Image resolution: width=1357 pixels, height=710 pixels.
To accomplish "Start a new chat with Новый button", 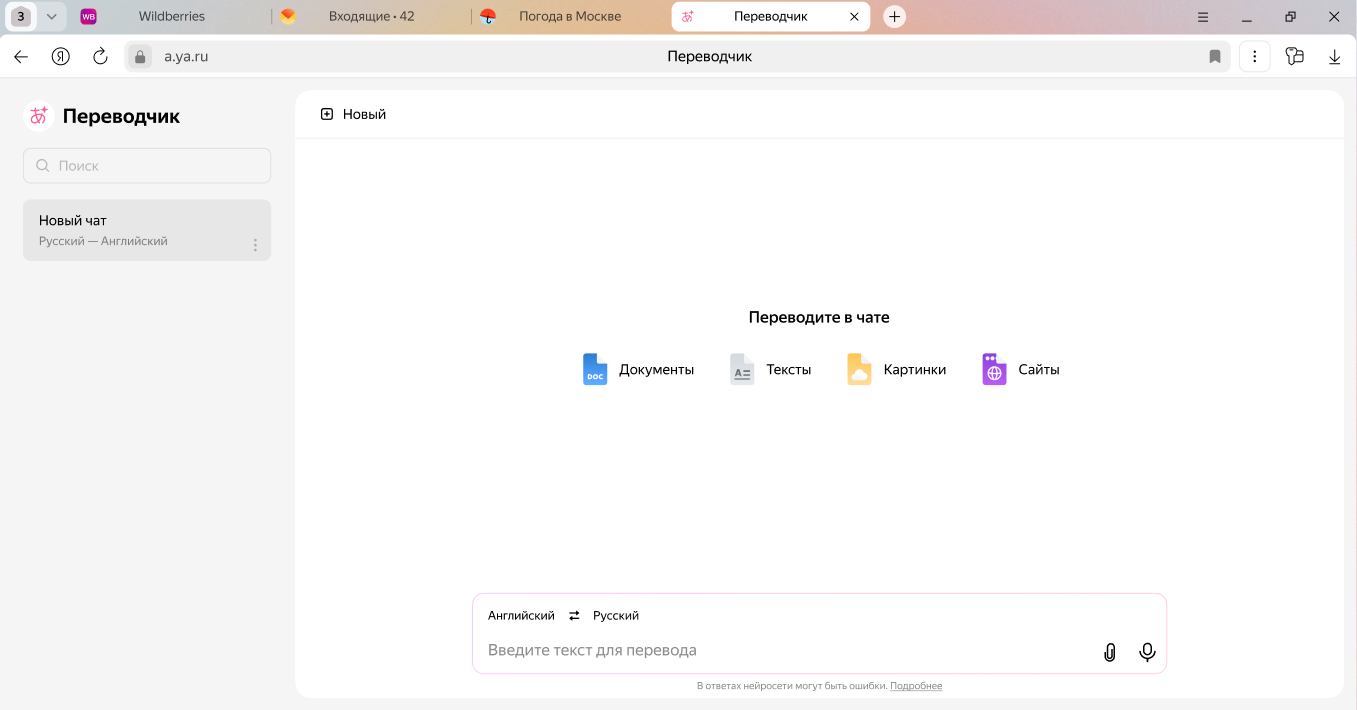I will (353, 114).
